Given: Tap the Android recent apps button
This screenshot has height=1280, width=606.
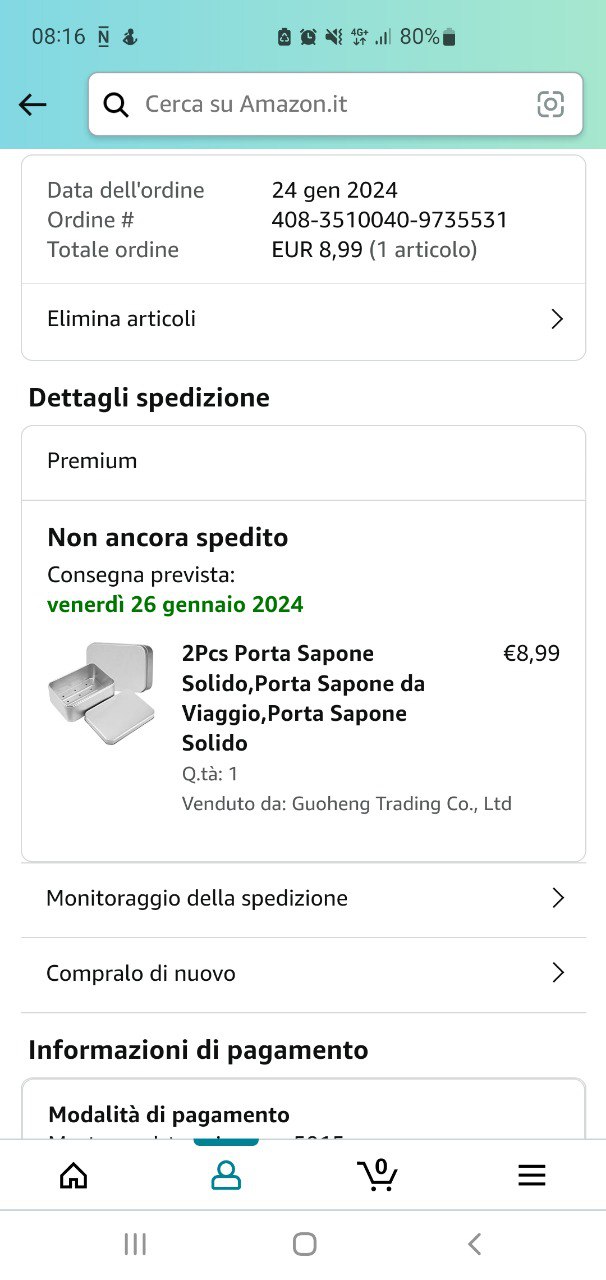Looking at the screenshot, I should [135, 1244].
